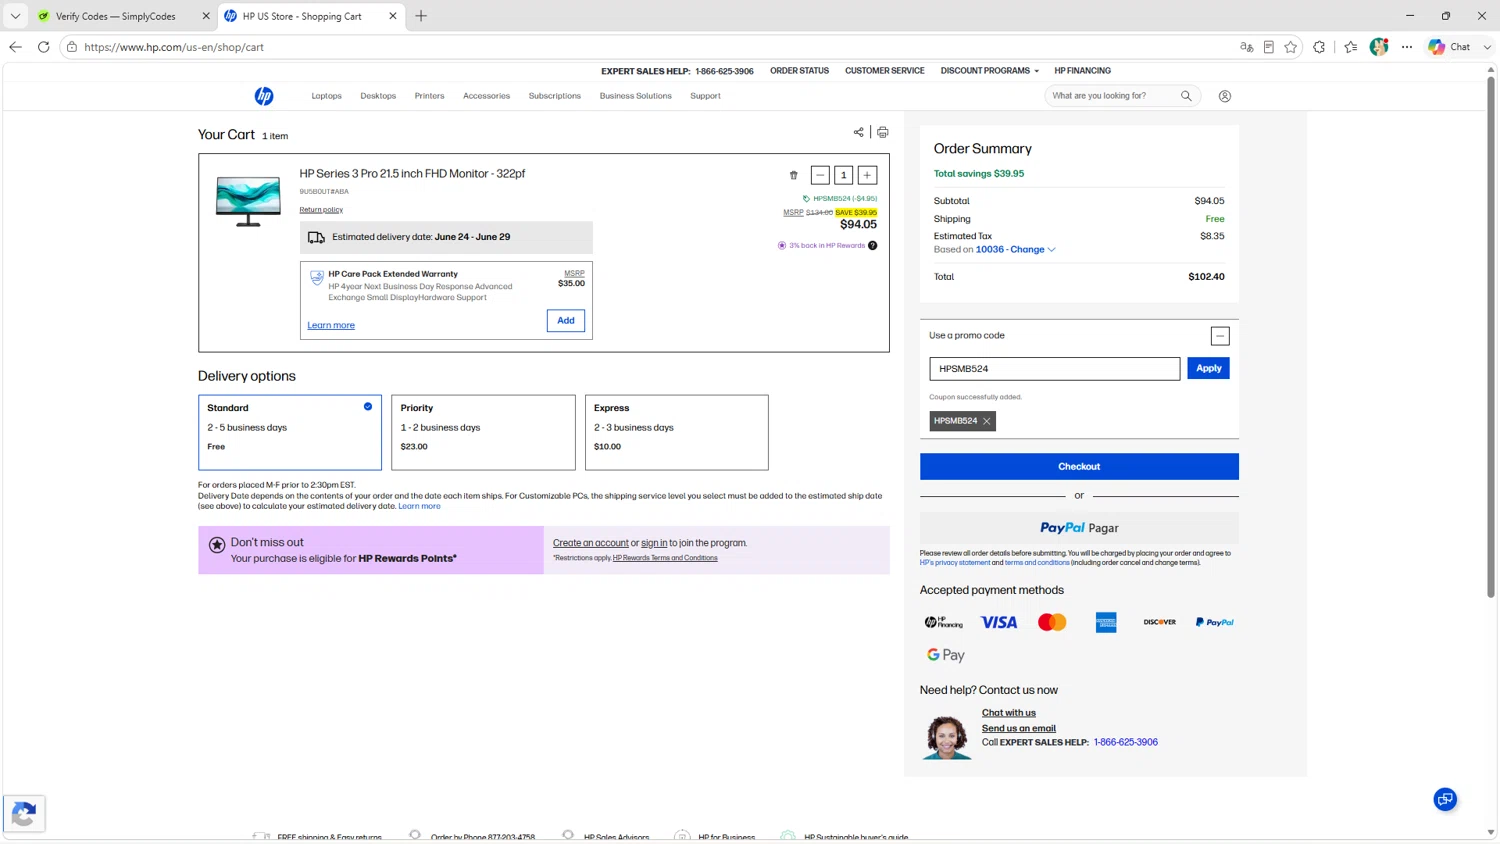Select Standard delivery option
1500x844 pixels.
(x=290, y=432)
